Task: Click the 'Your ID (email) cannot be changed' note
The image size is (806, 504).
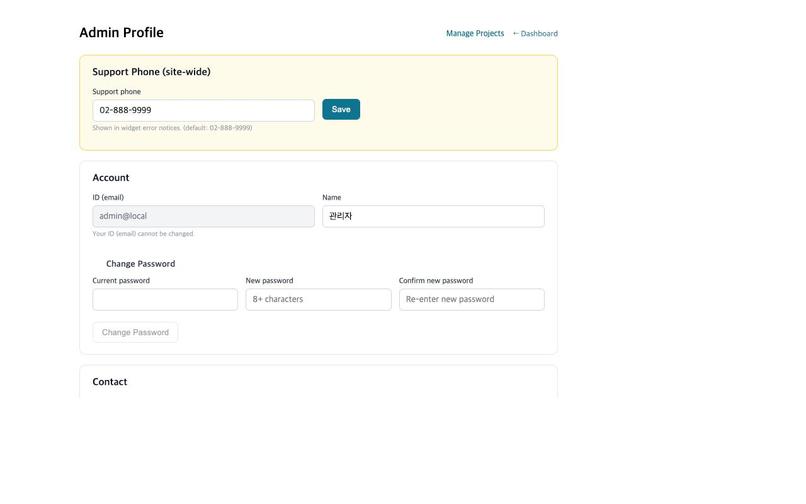Action: pyautogui.click(x=143, y=233)
